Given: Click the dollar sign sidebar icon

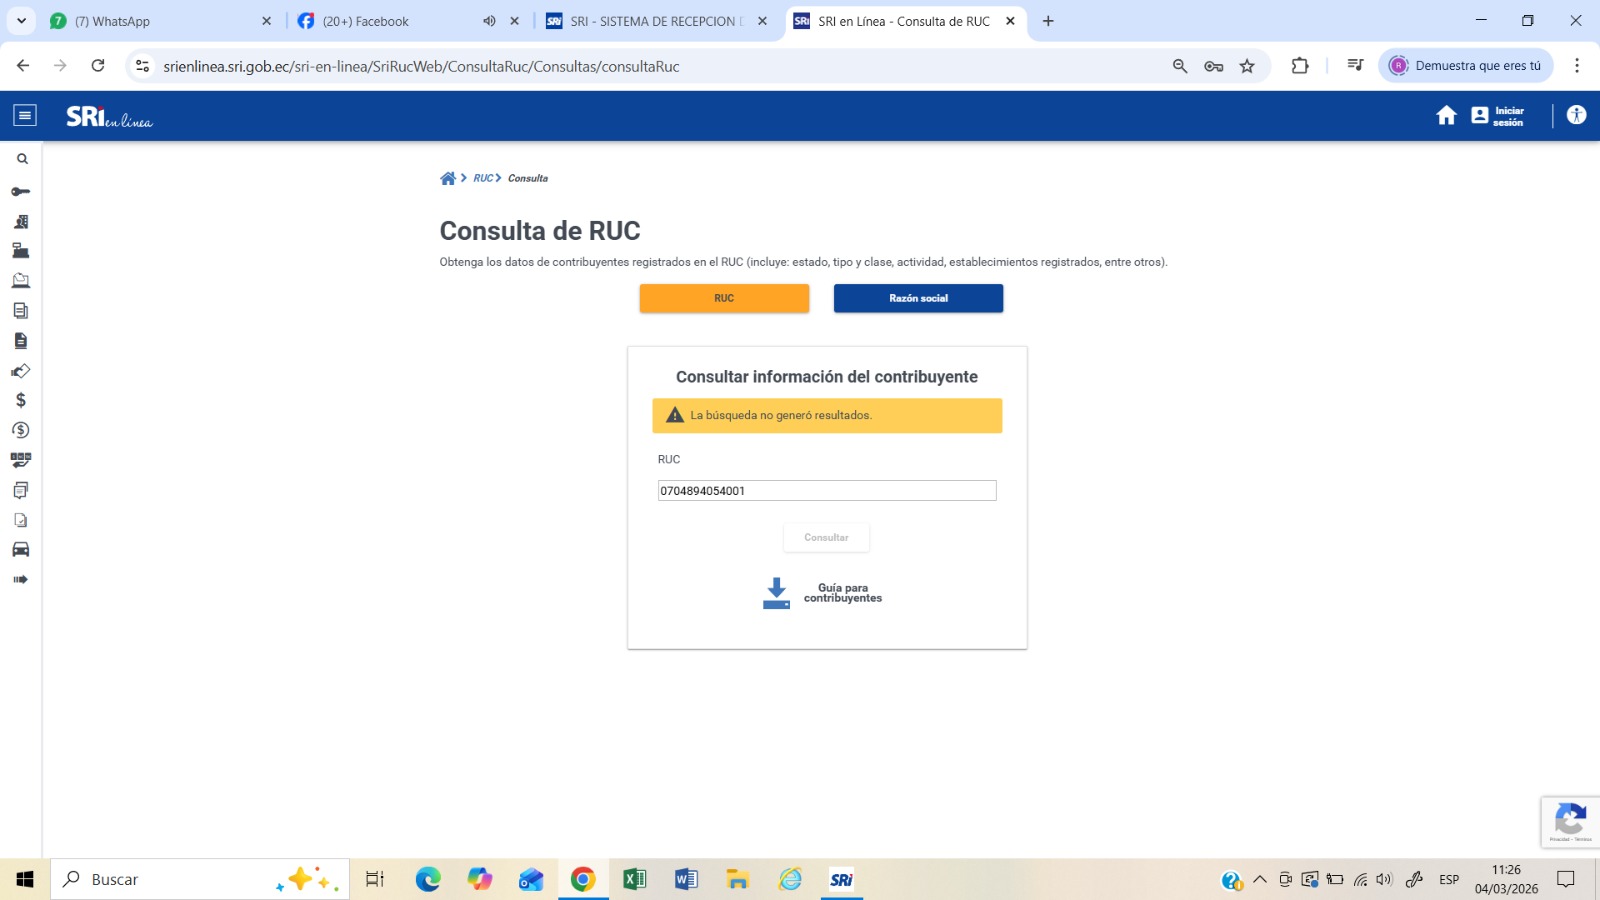Looking at the screenshot, I should point(20,400).
